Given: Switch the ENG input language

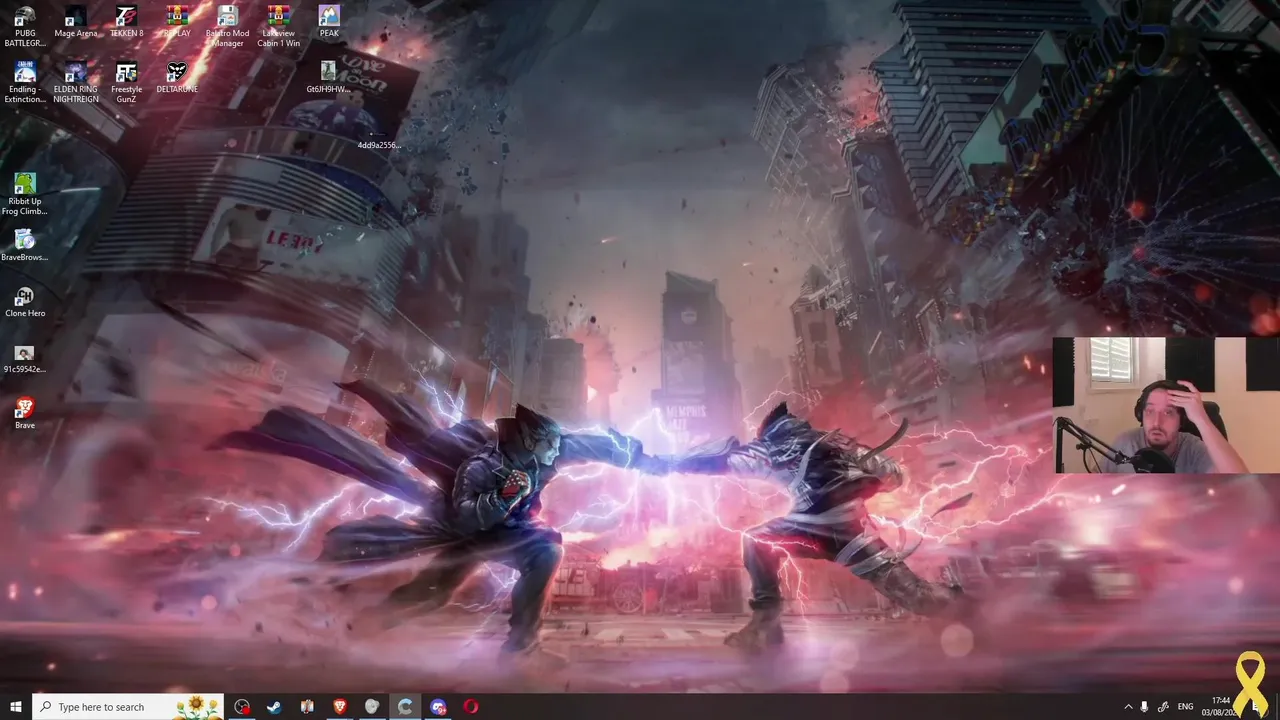Looking at the screenshot, I should point(1186,707).
